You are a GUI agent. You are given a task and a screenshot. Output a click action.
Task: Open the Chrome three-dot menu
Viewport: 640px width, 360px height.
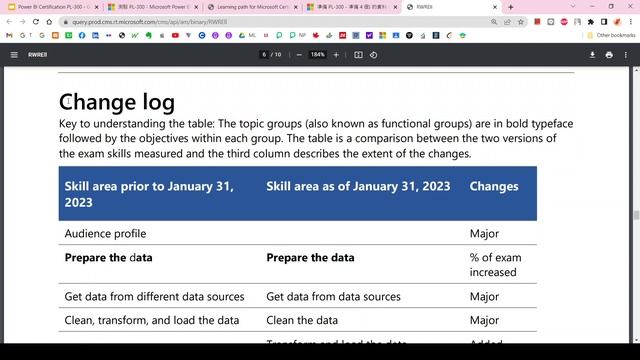[x=631, y=22]
